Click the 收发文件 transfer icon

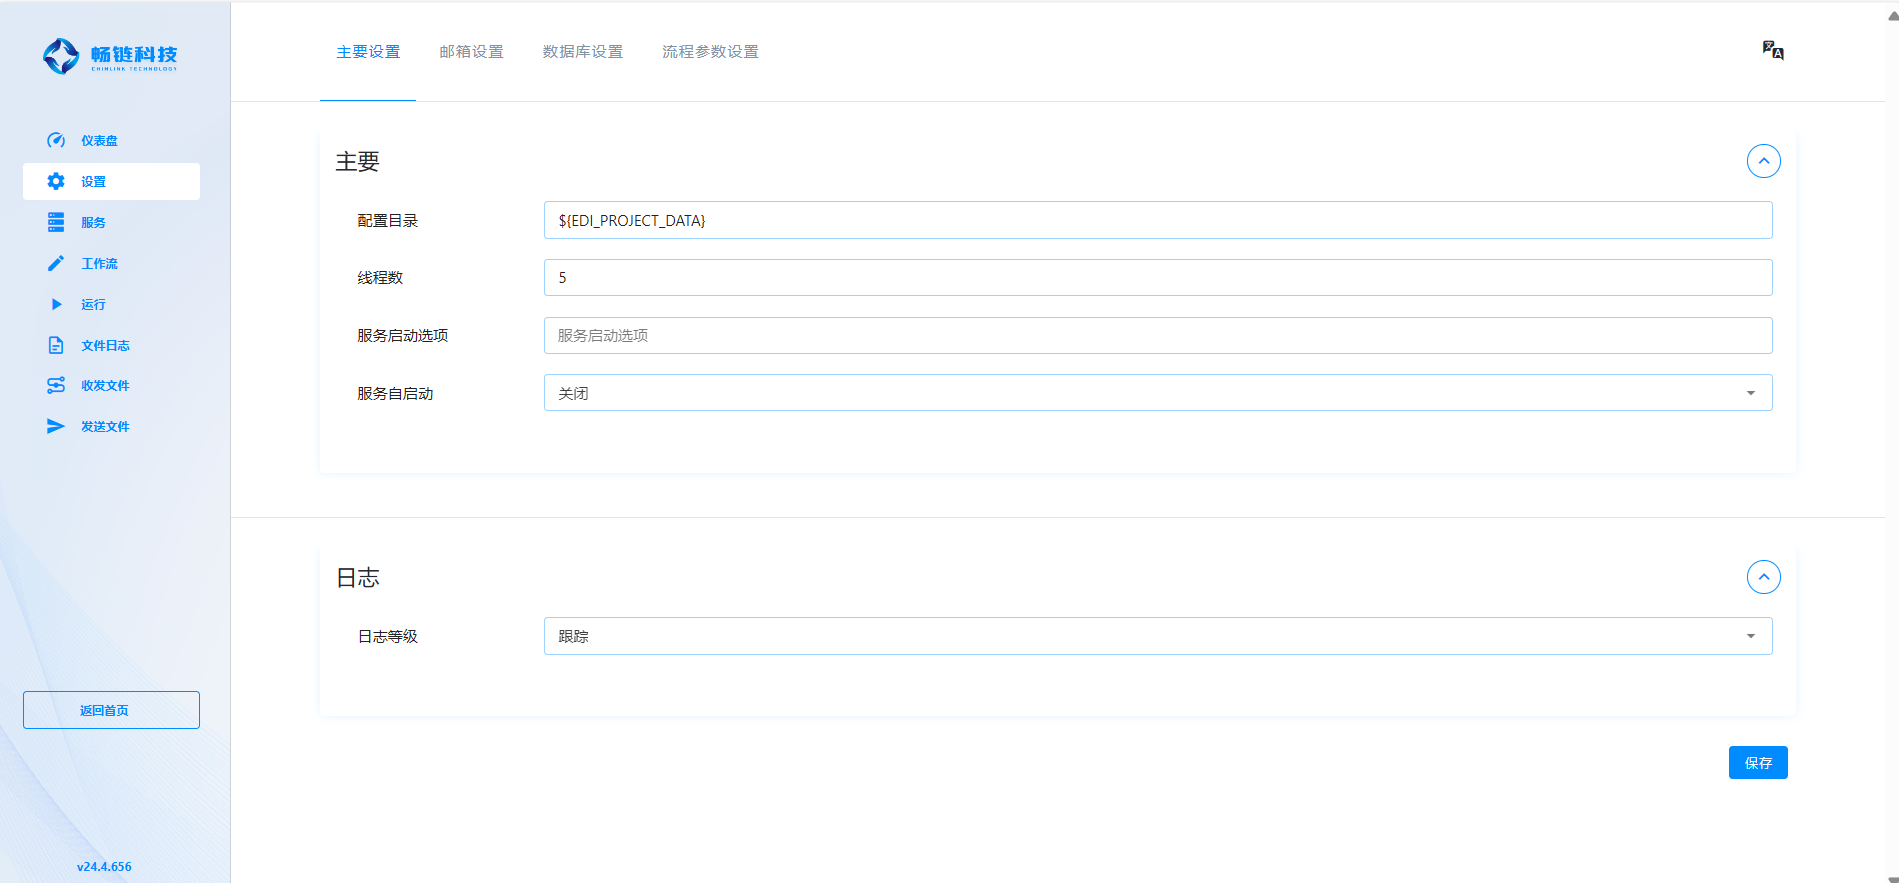tap(56, 385)
